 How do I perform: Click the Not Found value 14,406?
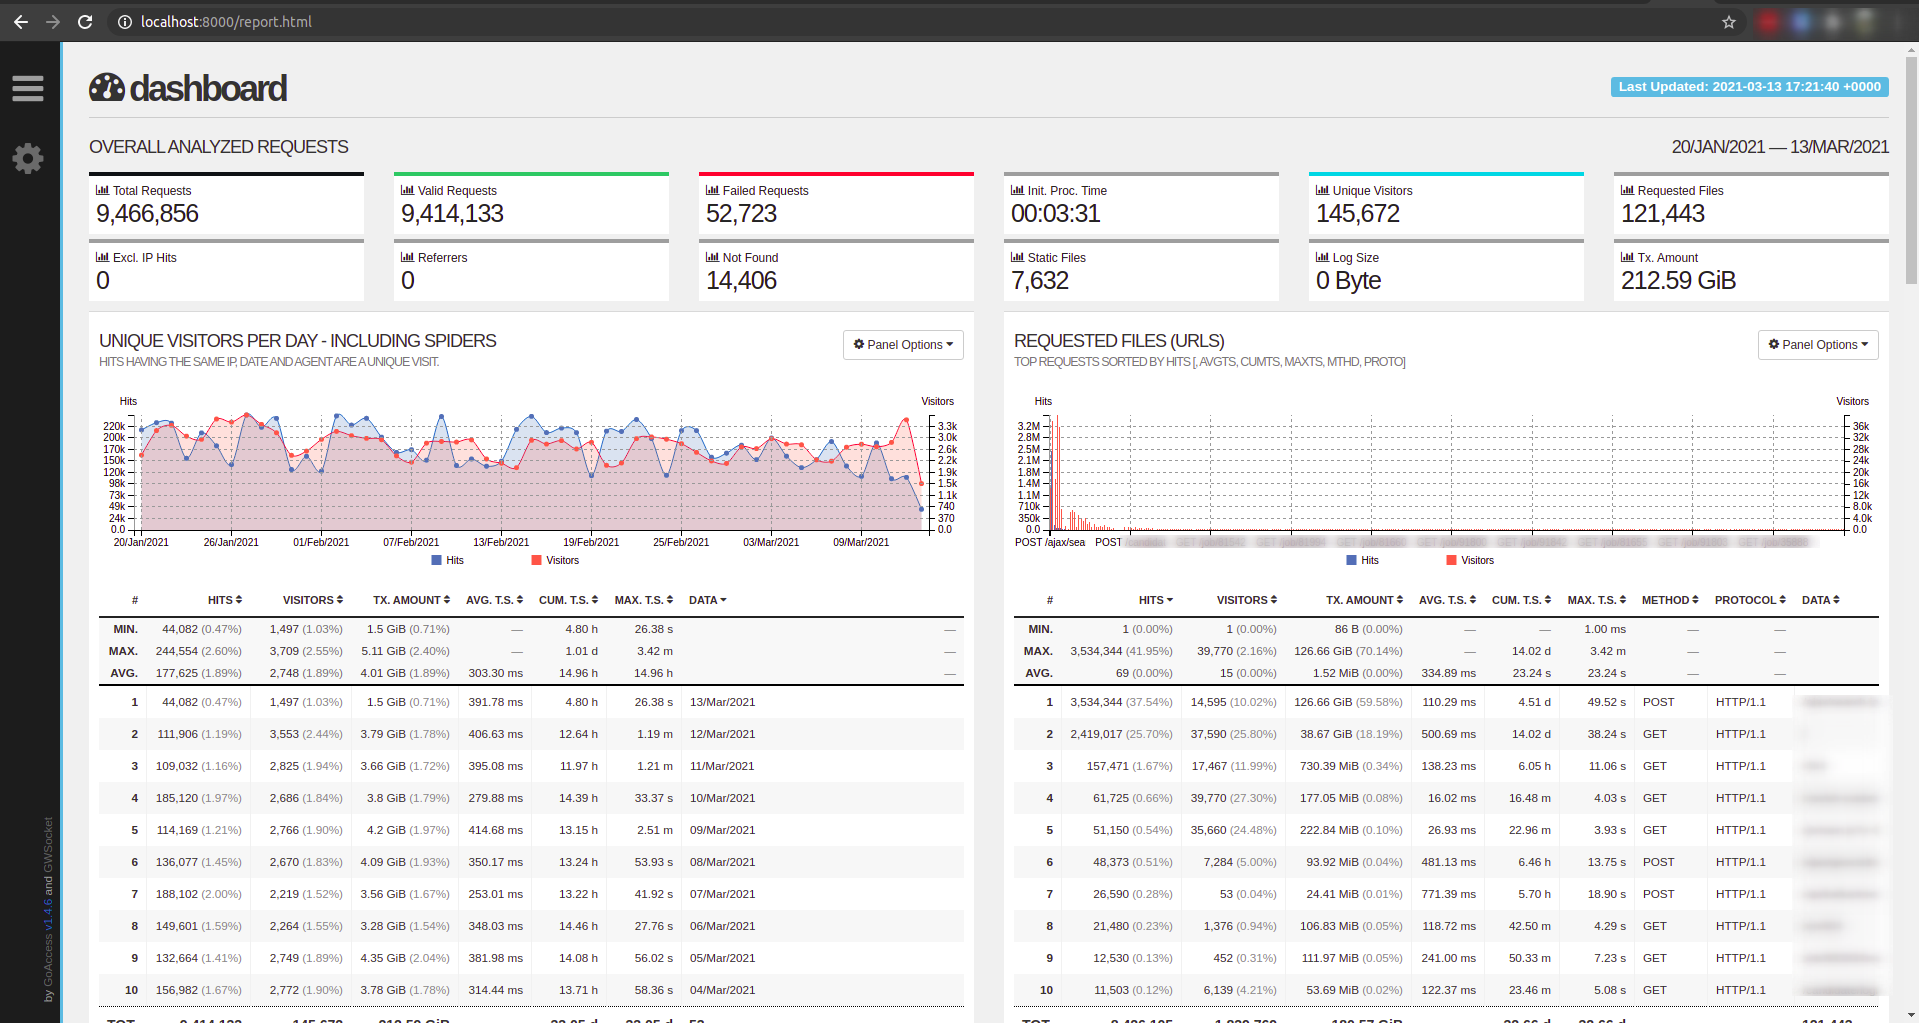[x=741, y=281]
